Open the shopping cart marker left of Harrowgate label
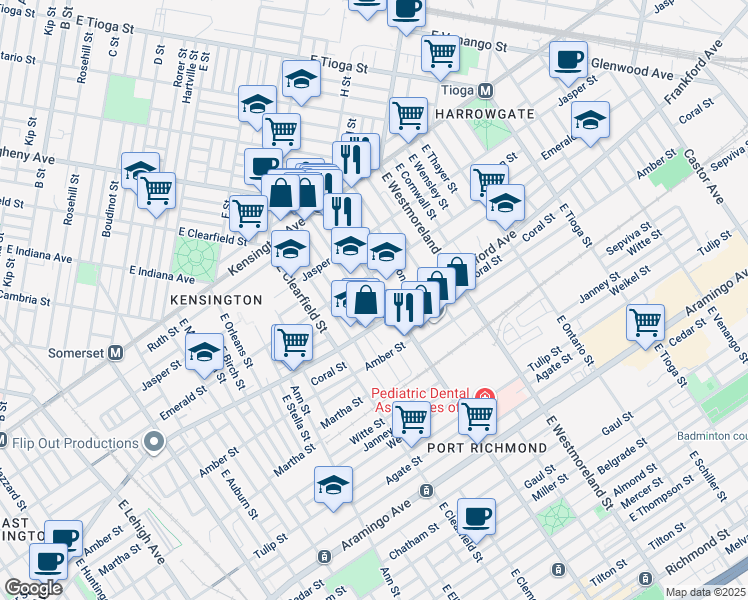This screenshot has width=748, height=600. (x=408, y=115)
